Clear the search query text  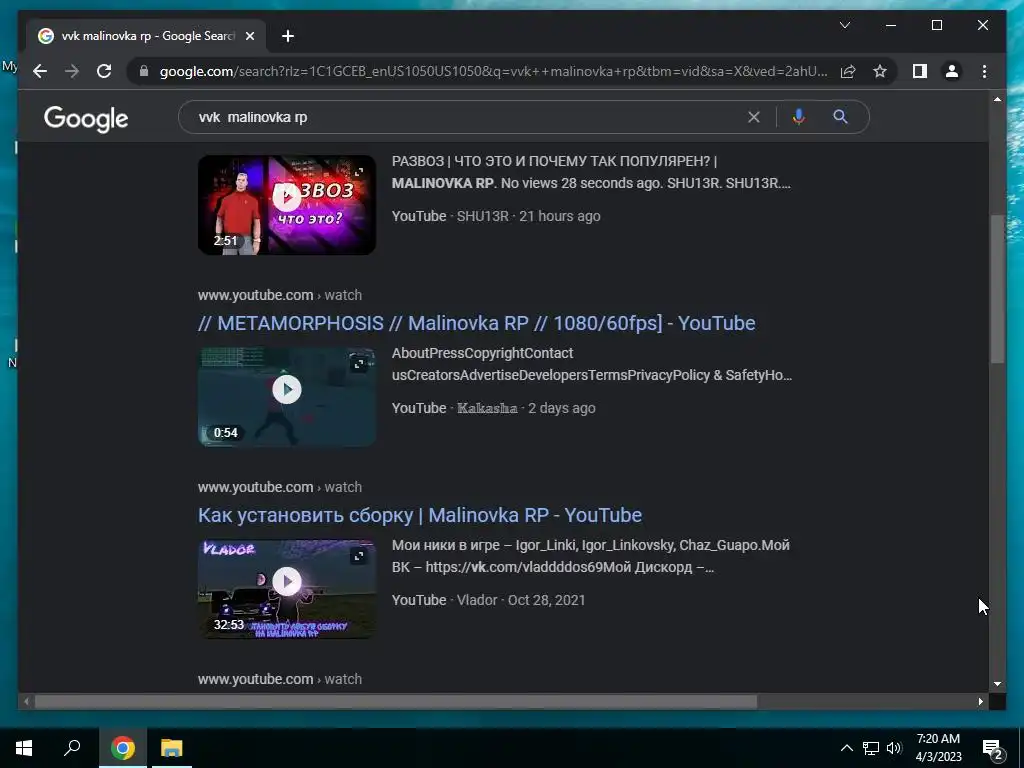click(754, 117)
